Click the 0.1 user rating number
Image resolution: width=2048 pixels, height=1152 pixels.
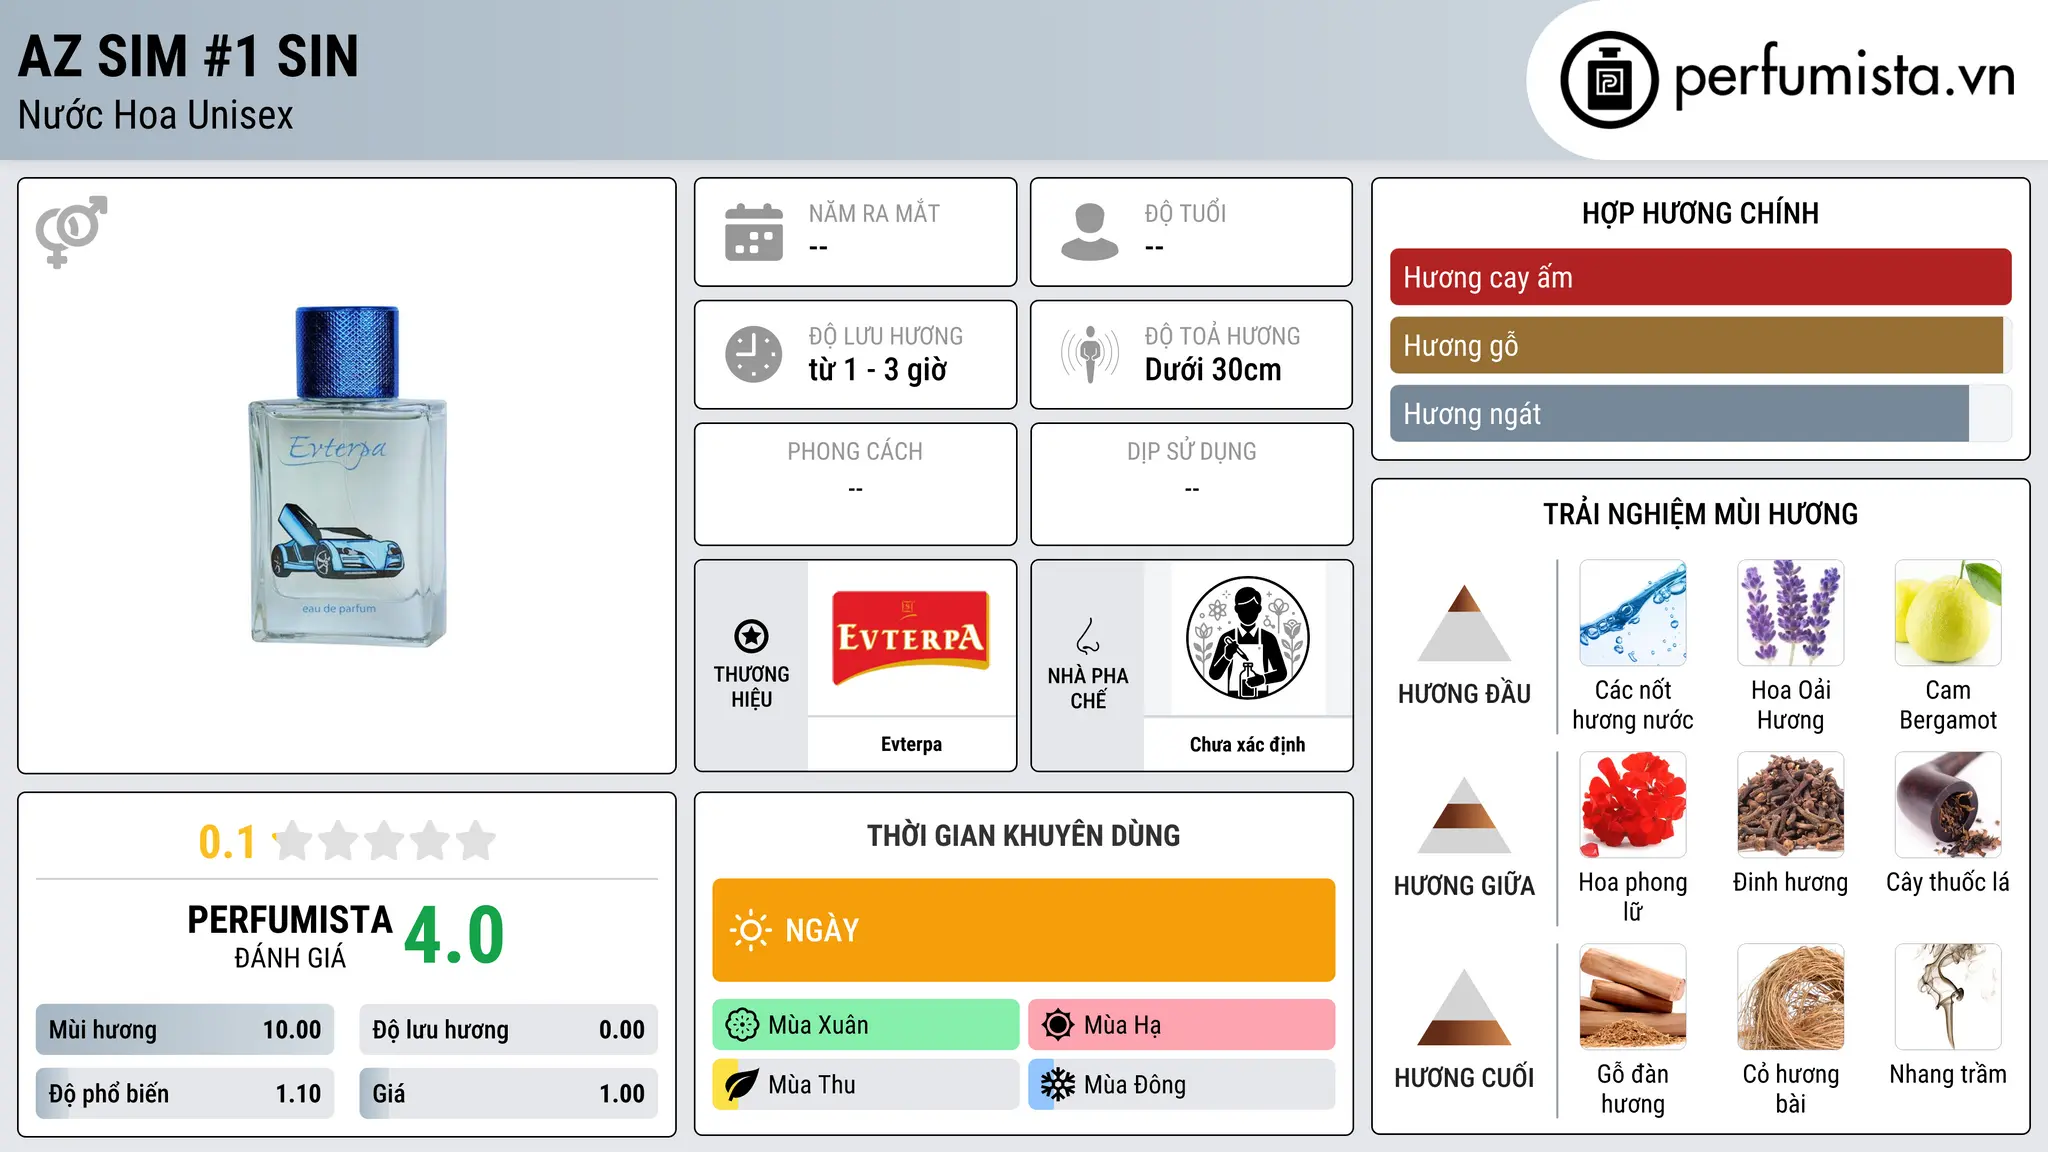pos(227,842)
